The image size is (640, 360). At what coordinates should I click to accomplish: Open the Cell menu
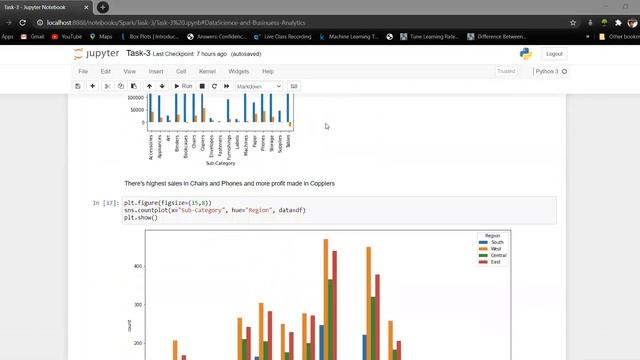pyautogui.click(x=181, y=71)
